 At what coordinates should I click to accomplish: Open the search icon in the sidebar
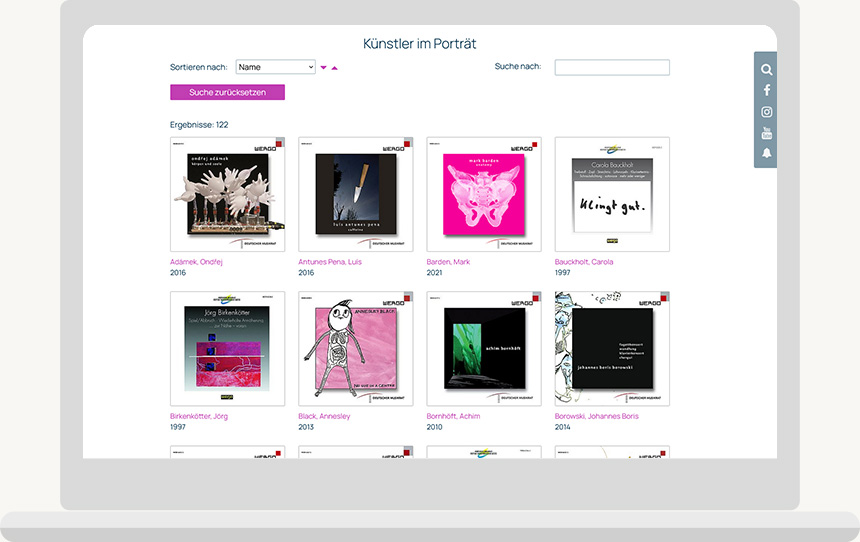click(767, 70)
